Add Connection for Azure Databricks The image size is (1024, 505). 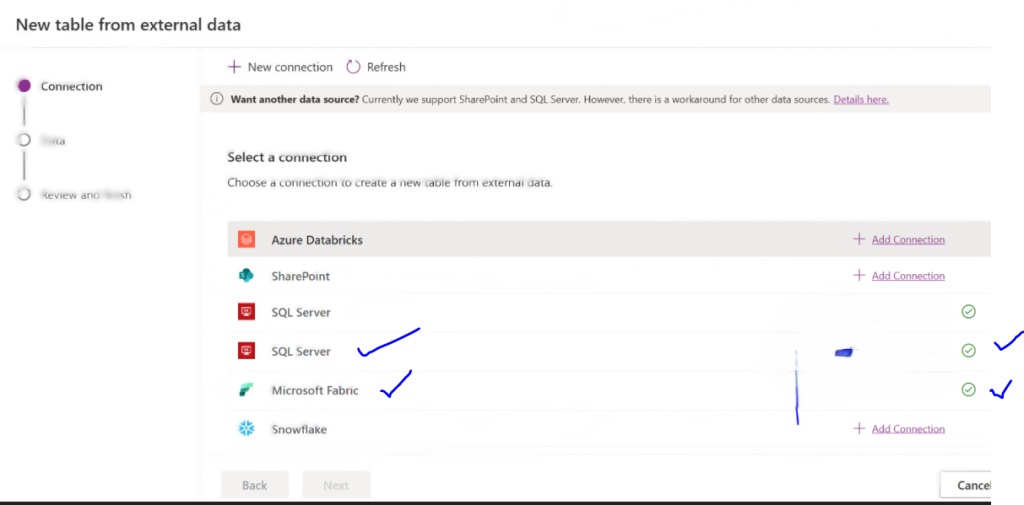coord(907,240)
